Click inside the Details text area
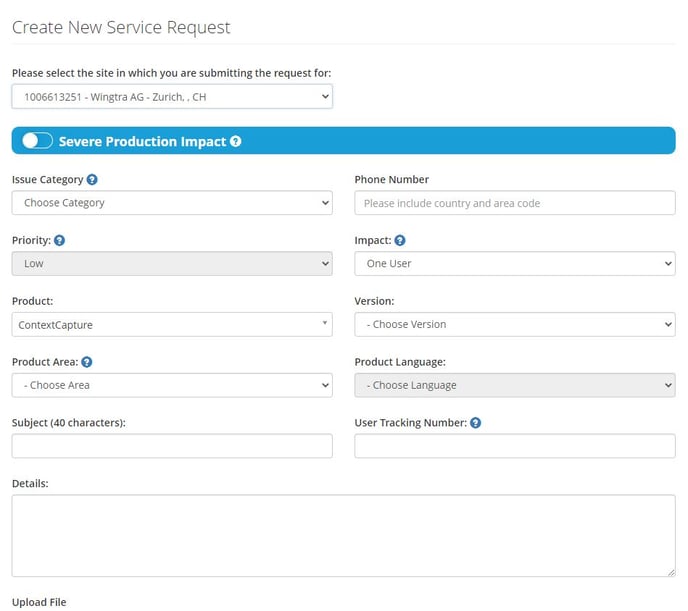The image size is (688, 611). point(343,535)
